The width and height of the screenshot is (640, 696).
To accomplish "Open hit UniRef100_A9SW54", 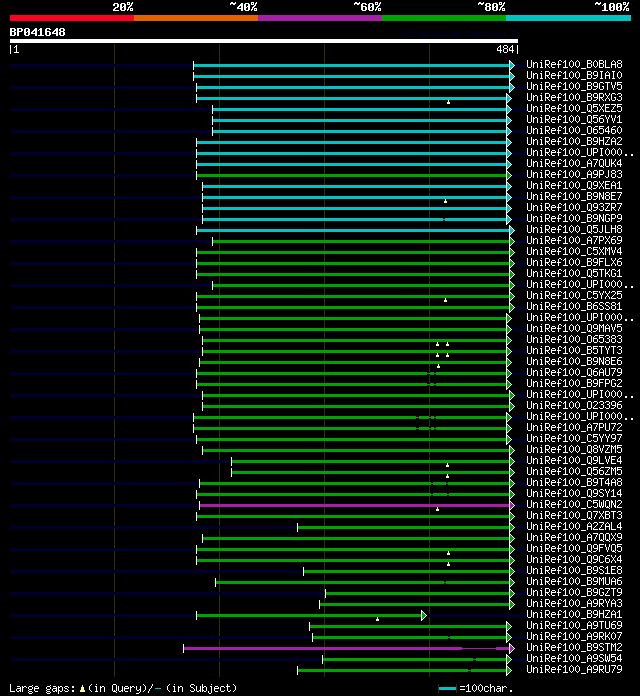I will pos(574,658).
